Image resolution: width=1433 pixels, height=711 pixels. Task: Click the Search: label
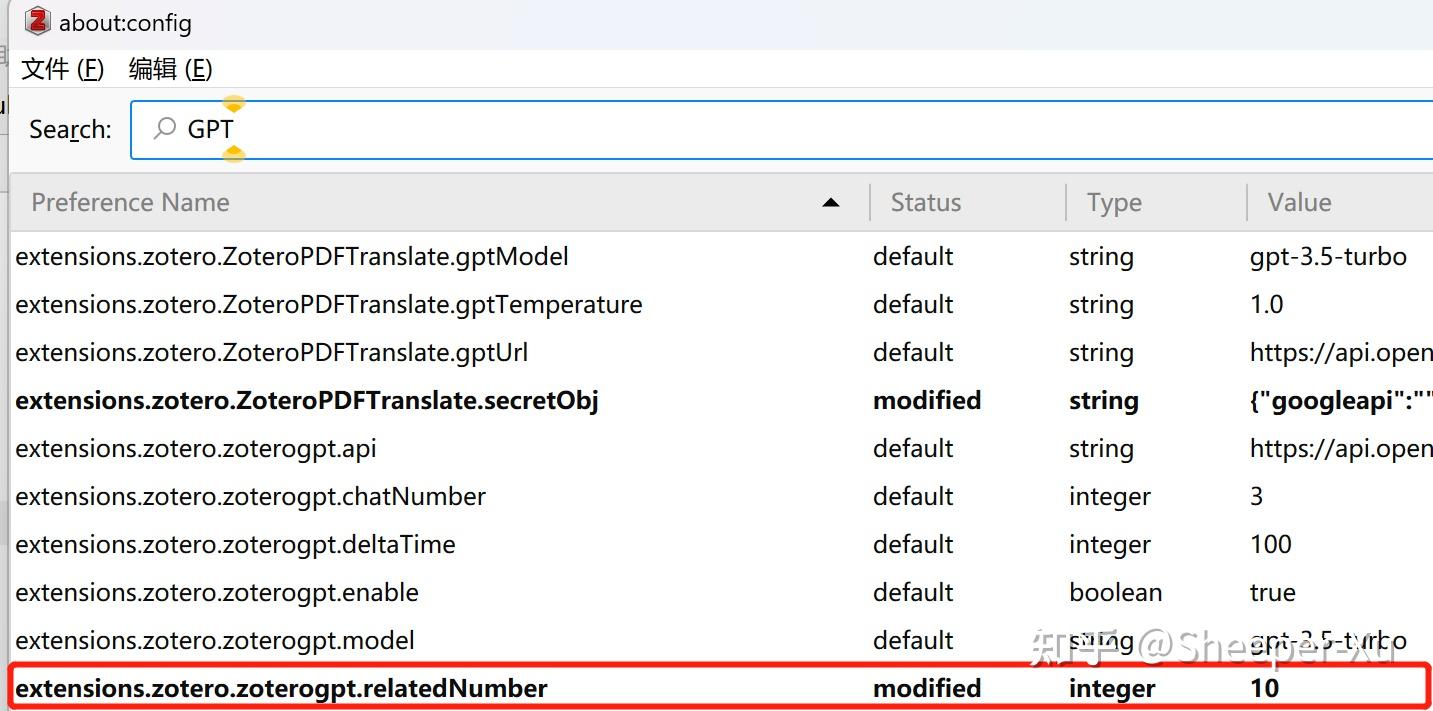[70, 130]
